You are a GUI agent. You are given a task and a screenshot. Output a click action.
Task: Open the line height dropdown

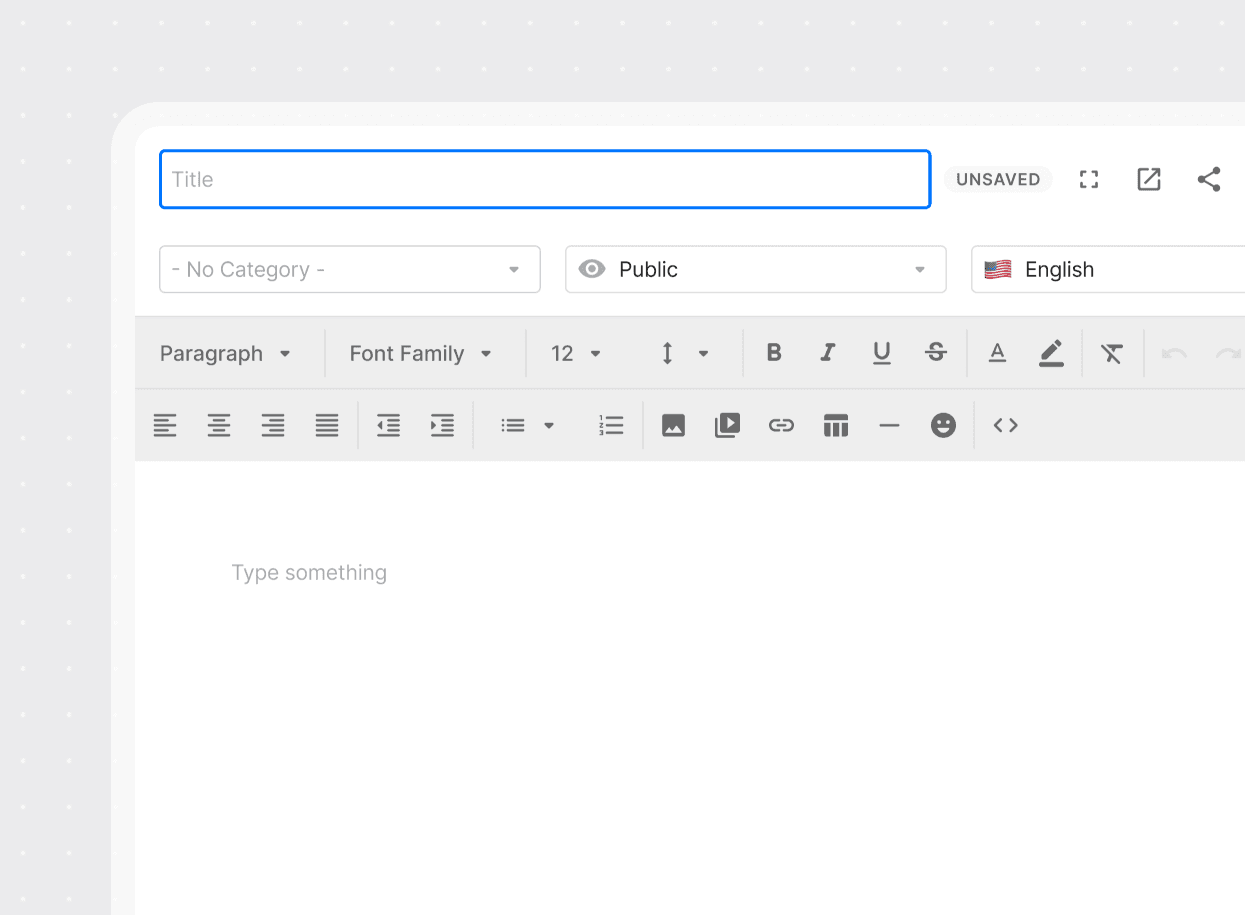point(685,353)
